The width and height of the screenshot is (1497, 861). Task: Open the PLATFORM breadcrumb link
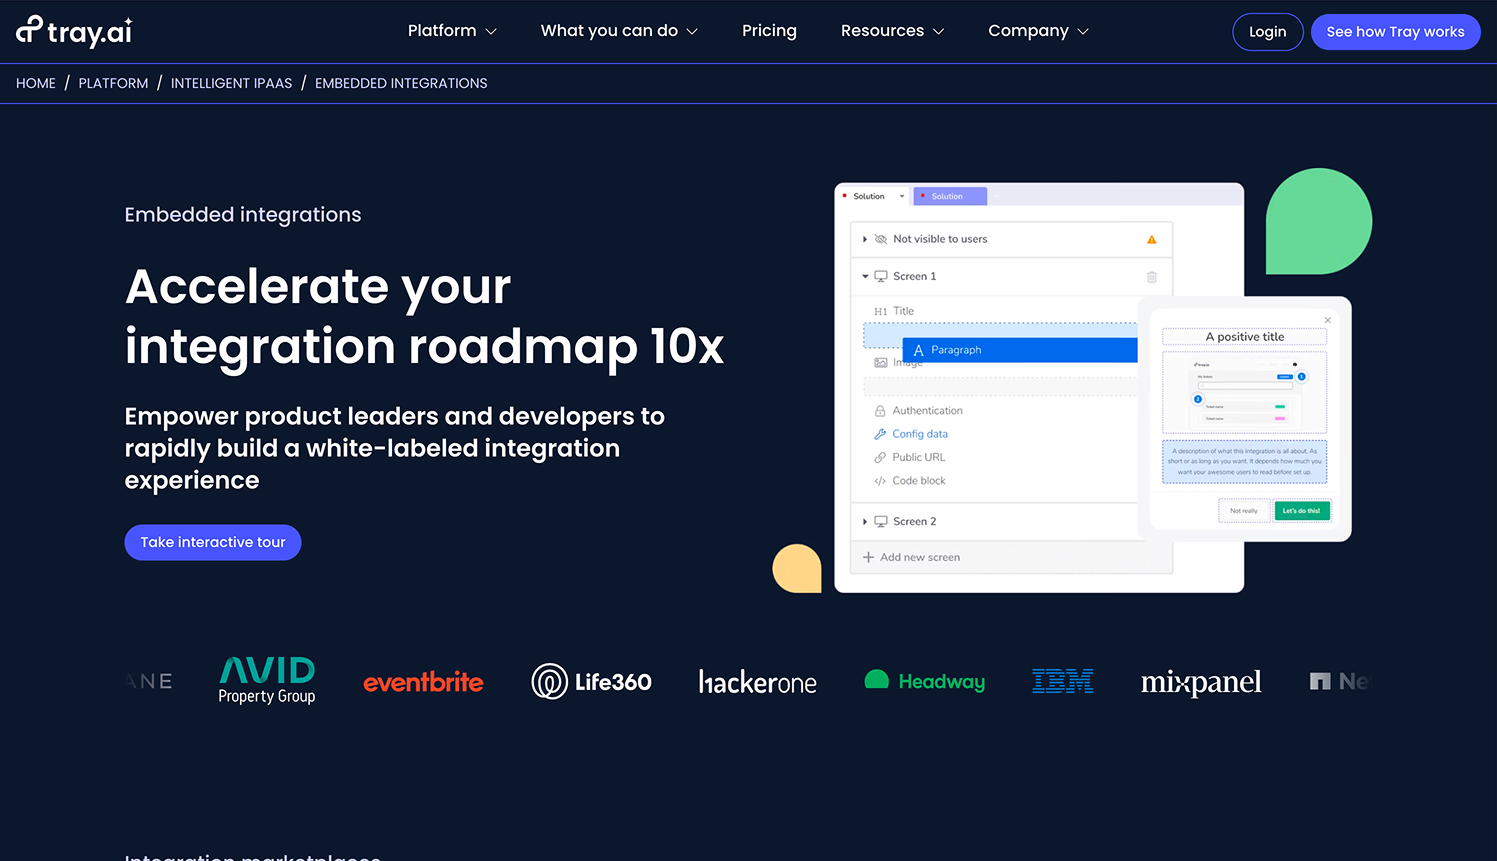pos(113,83)
